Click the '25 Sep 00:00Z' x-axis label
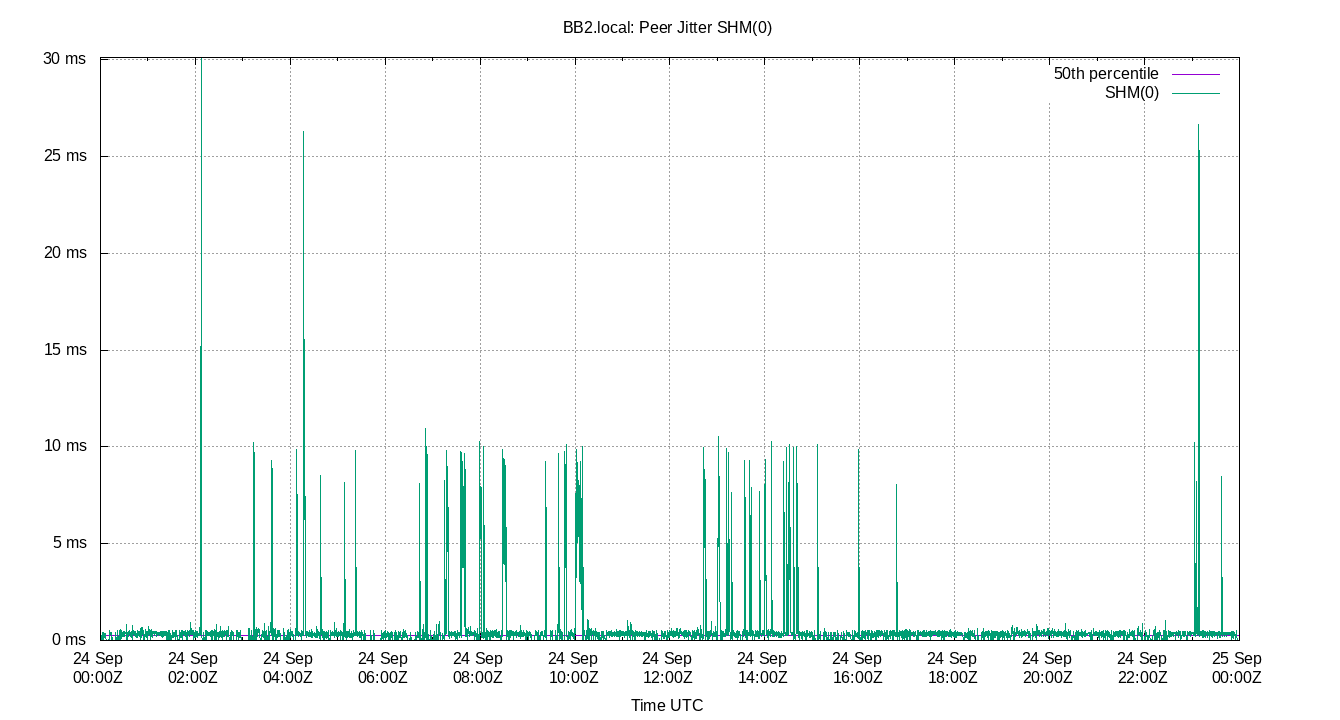Screen dimensions: 1340x720 point(1237,668)
